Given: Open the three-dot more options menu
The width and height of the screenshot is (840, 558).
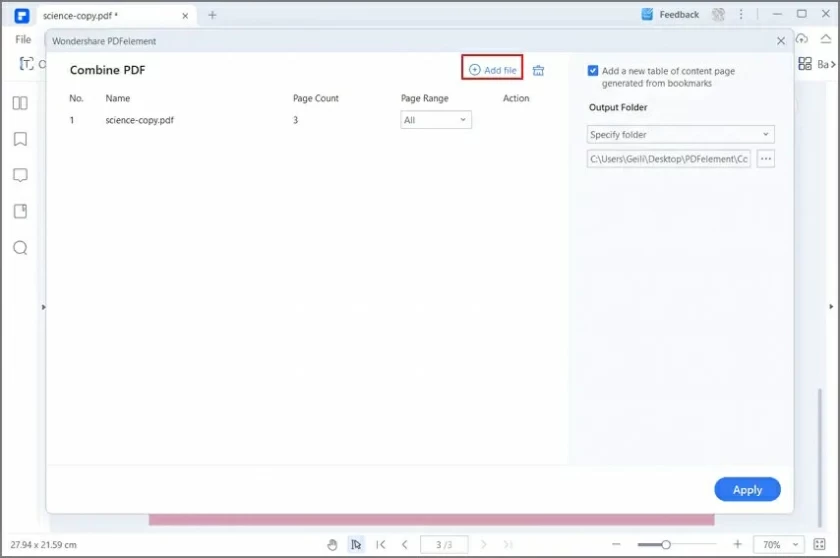Looking at the screenshot, I should [x=741, y=14].
